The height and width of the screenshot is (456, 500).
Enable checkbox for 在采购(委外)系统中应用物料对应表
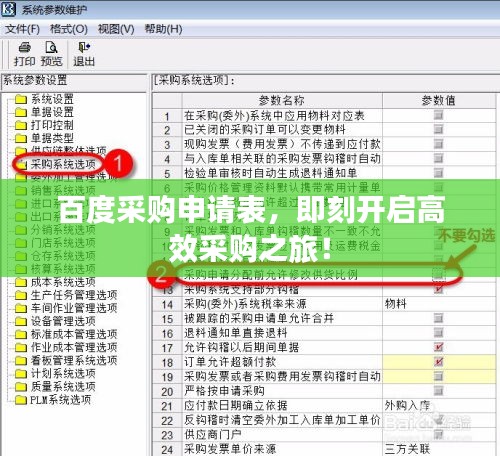coord(438,115)
